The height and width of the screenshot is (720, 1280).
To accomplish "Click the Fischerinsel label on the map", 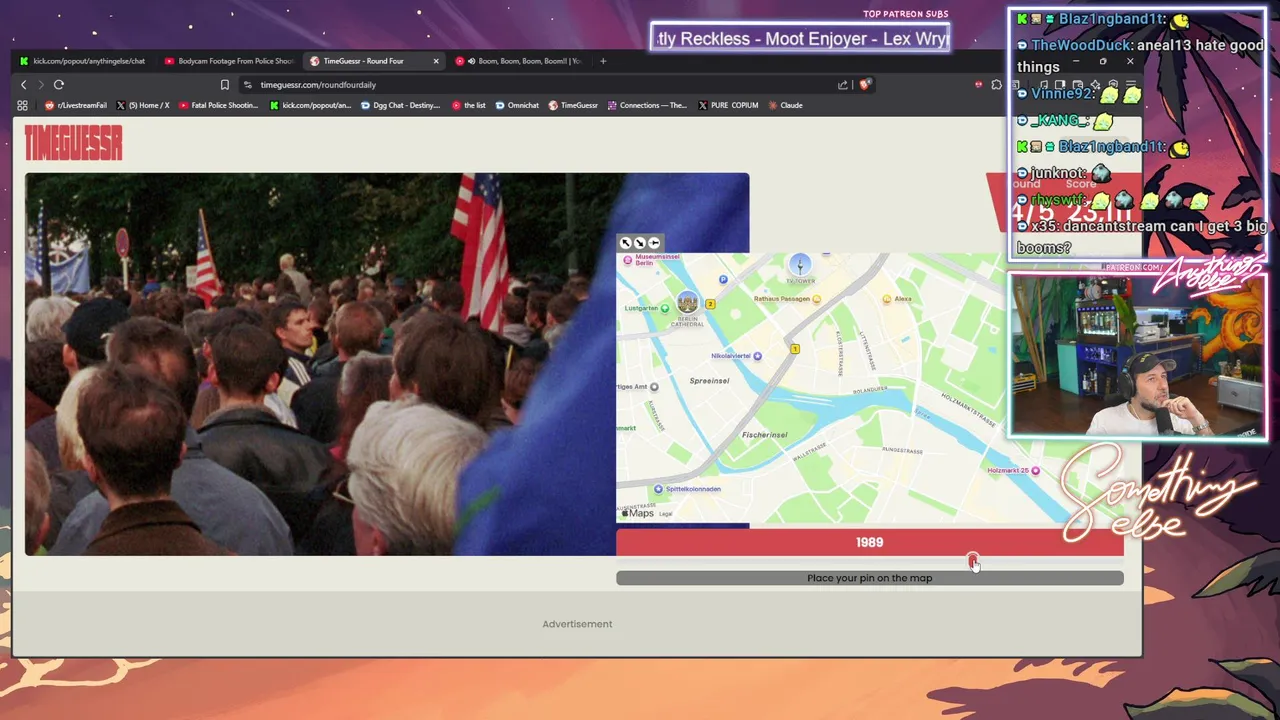I will pos(764,435).
